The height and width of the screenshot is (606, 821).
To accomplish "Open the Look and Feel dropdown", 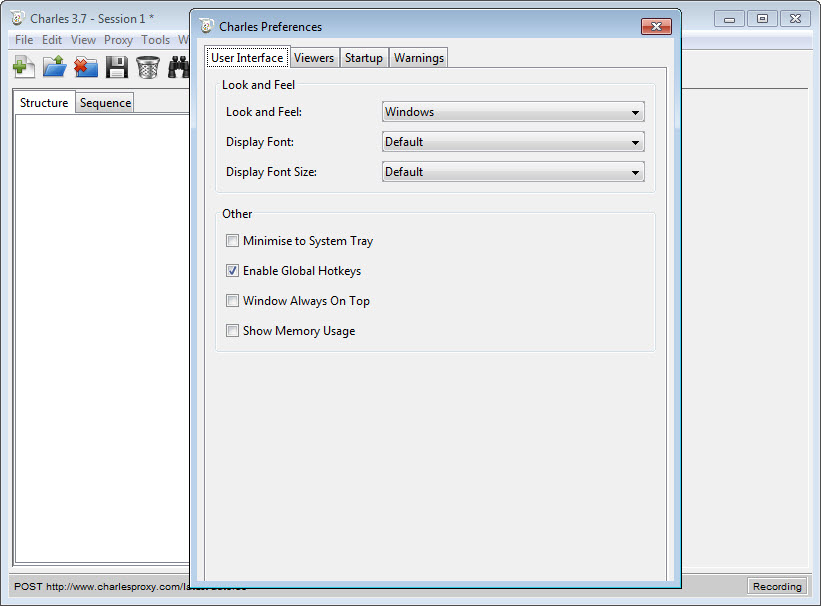I will pos(513,112).
